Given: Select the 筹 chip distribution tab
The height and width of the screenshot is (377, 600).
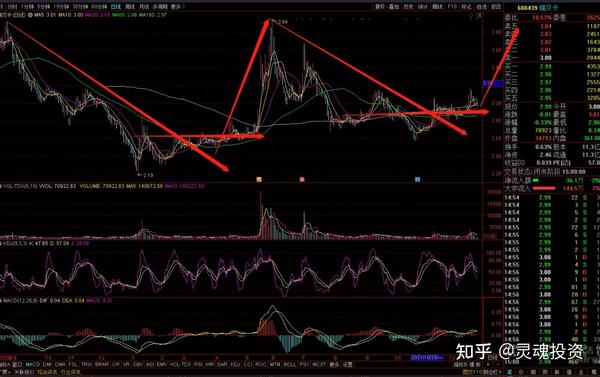Looking at the screenshot, I should point(594,372).
